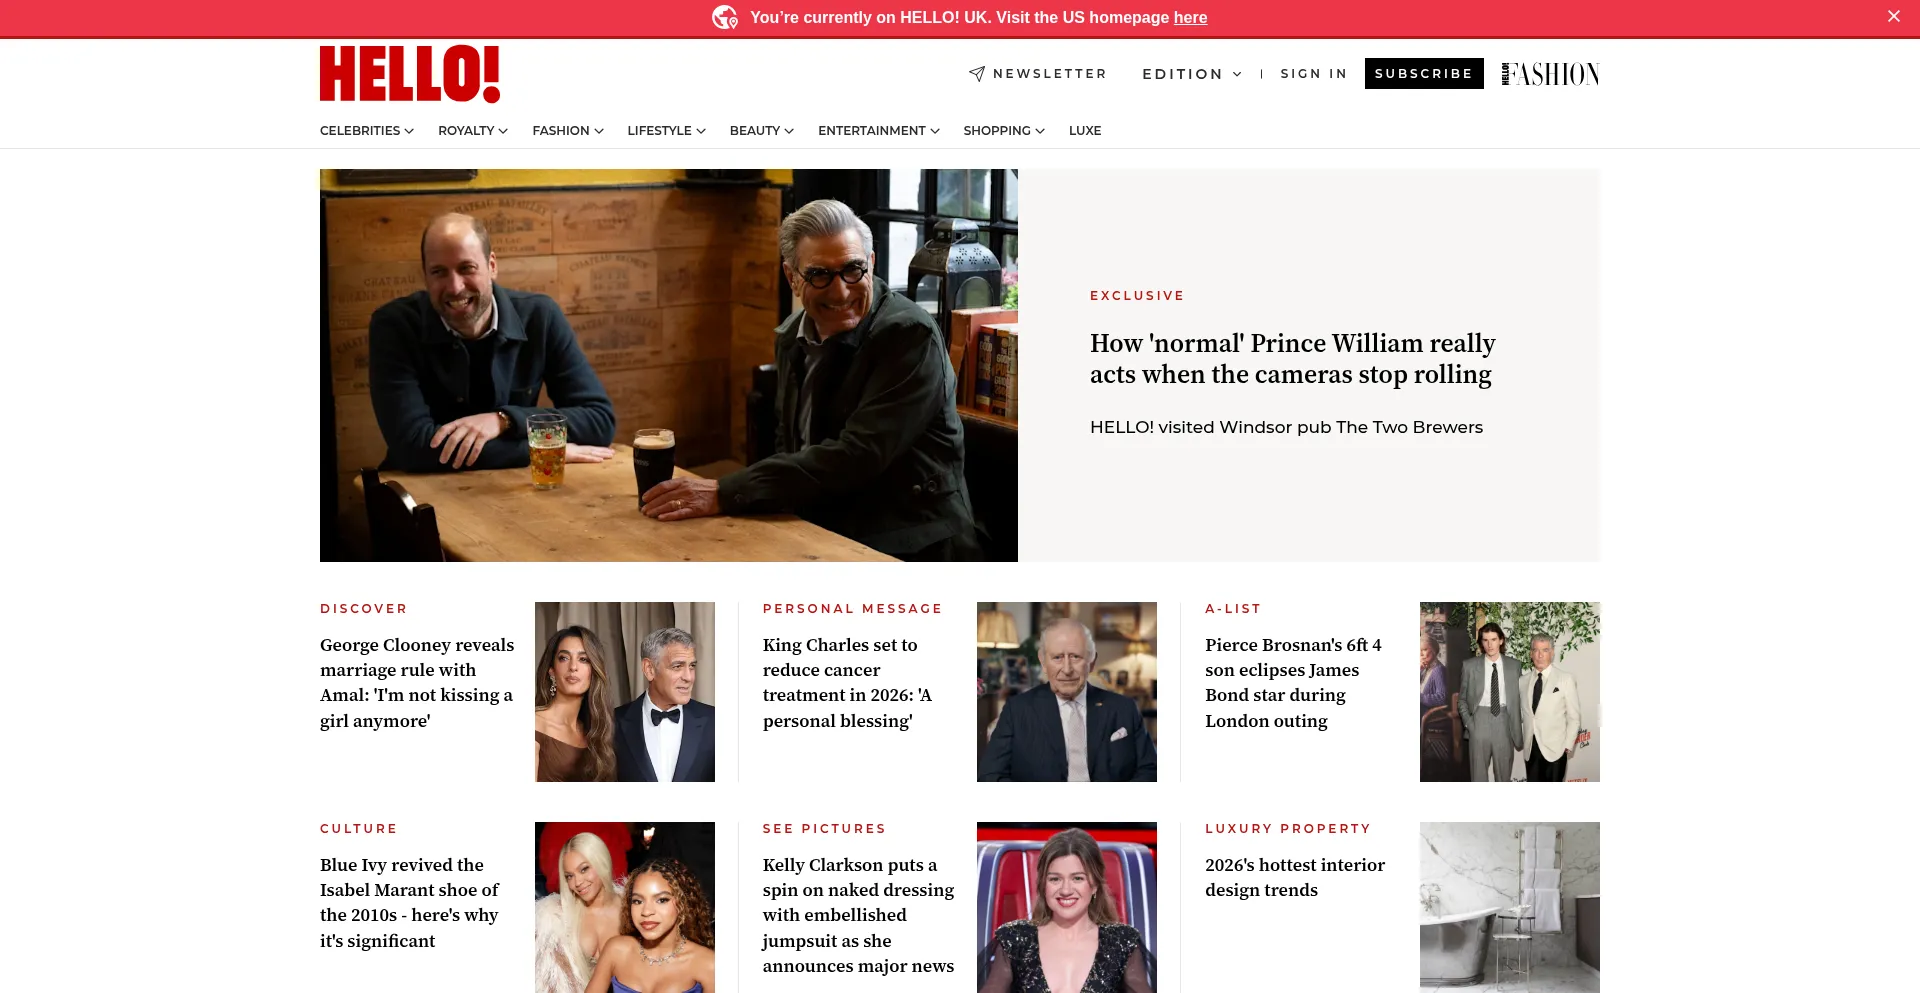The width and height of the screenshot is (1920, 993).
Task: Click the Subscribe button
Action: click(x=1424, y=74)
